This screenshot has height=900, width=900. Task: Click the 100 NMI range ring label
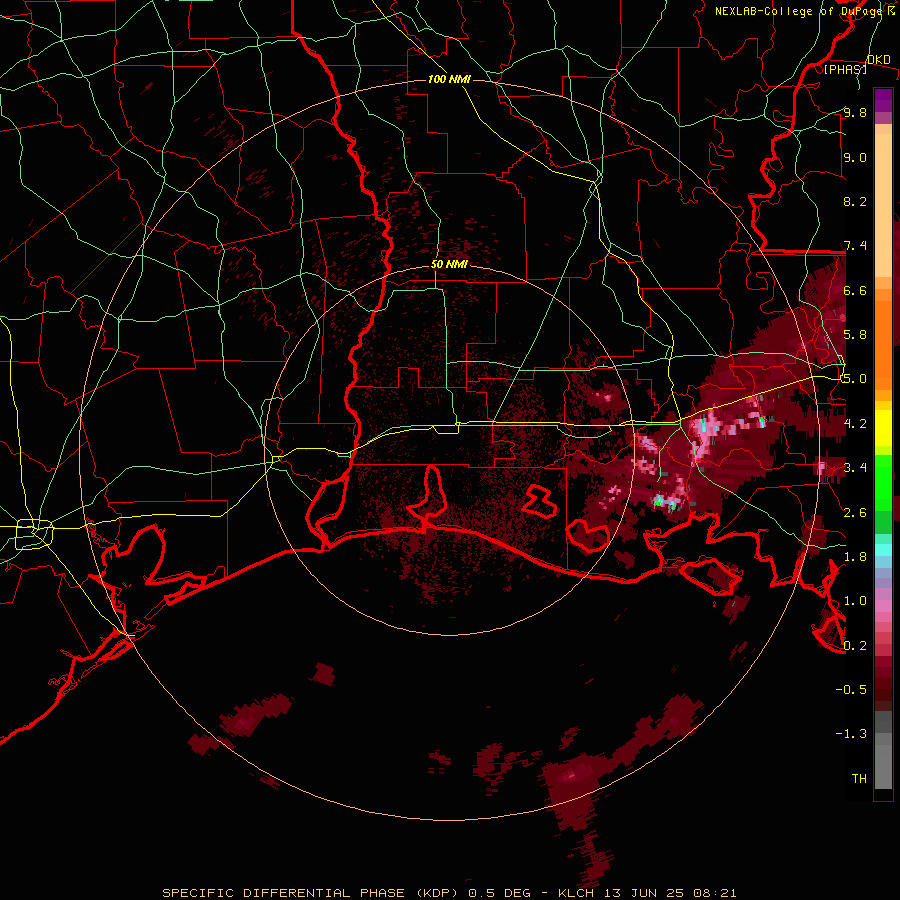[449, 79]
